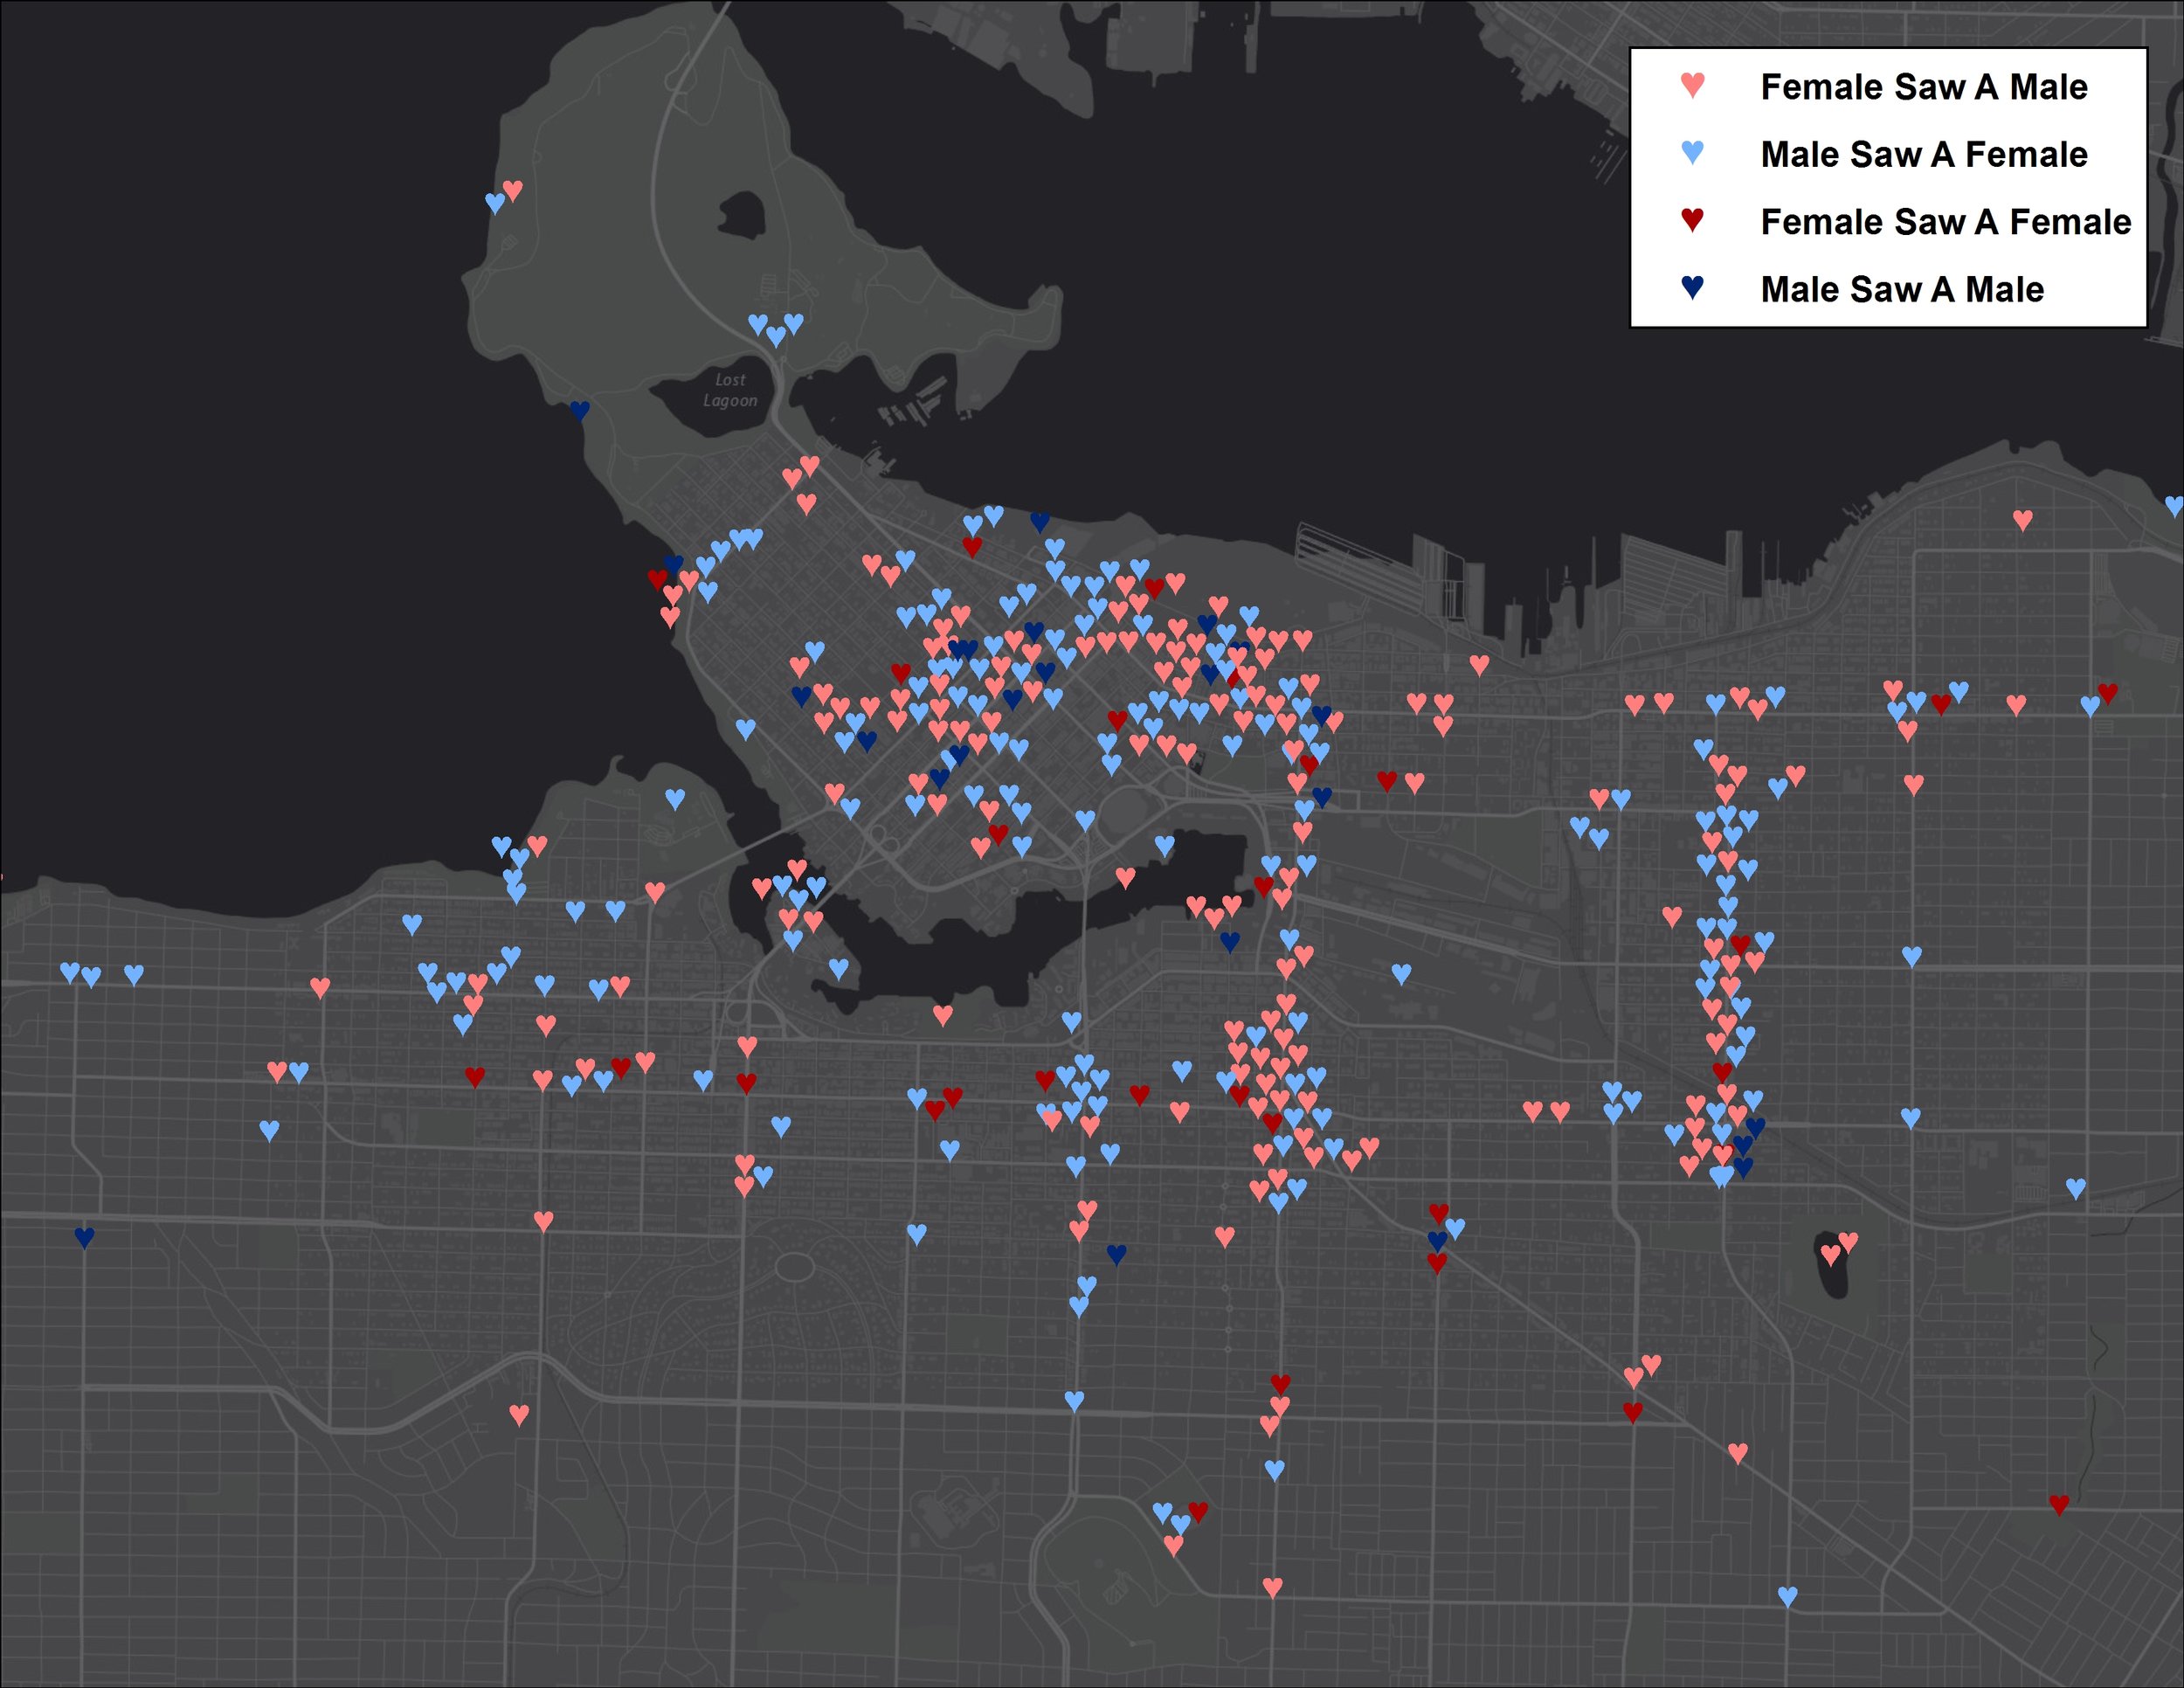Screen dimensions: 2184x1688
Task: Click the light blue heart at Stanley Park's northwest tip
Action: pos(494,203)
